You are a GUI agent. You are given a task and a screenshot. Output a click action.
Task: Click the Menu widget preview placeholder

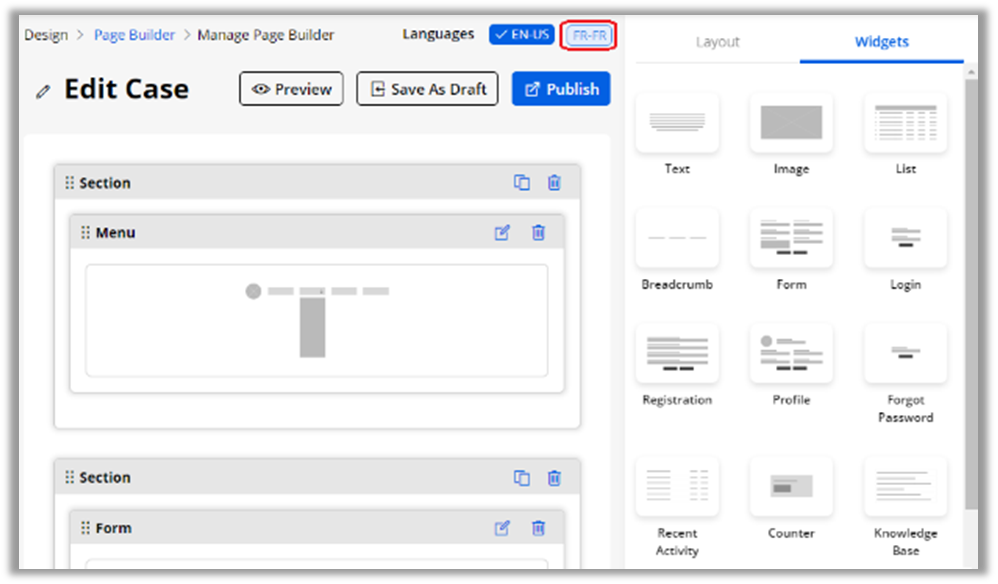click(316, 320)
